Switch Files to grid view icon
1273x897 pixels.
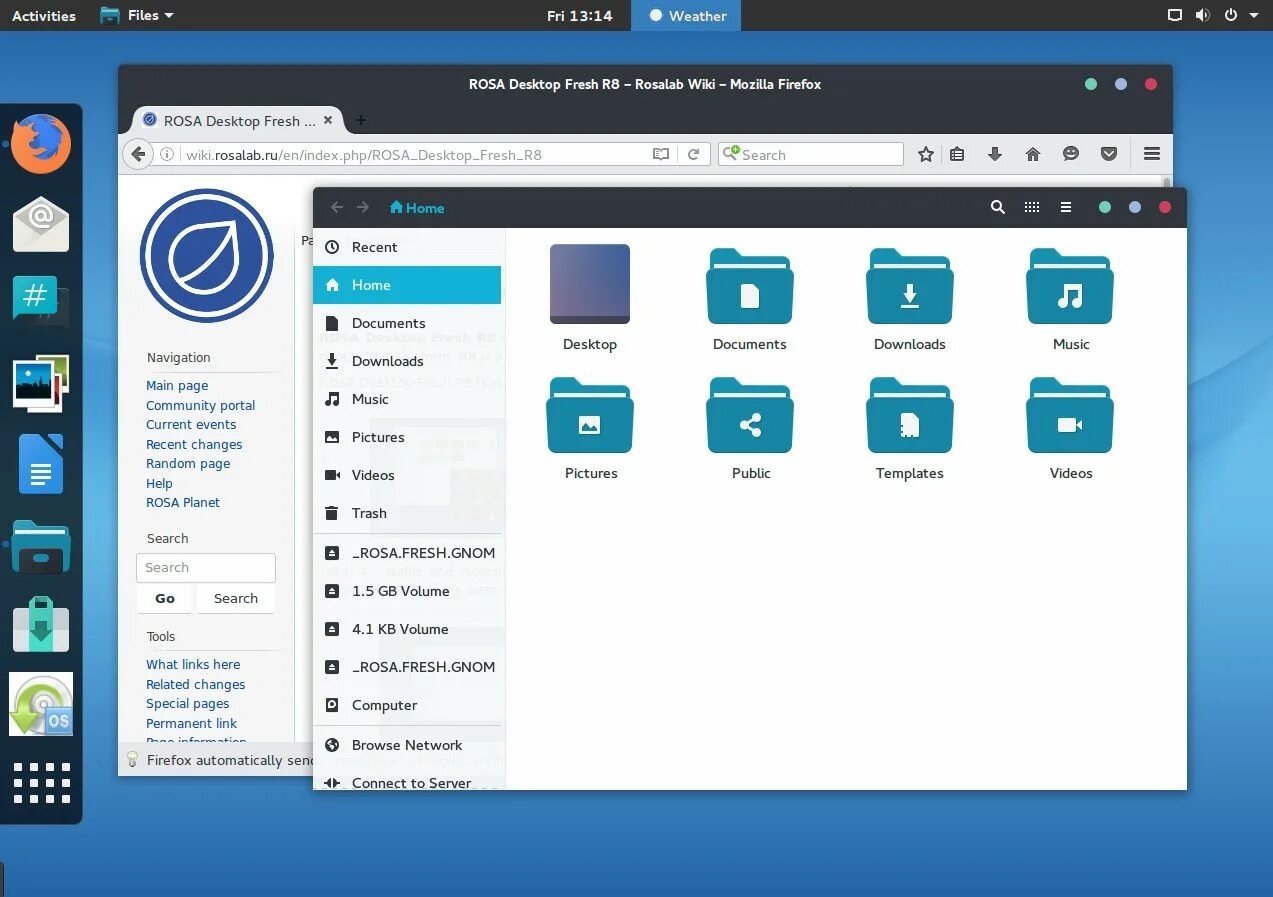(1032, 207)
